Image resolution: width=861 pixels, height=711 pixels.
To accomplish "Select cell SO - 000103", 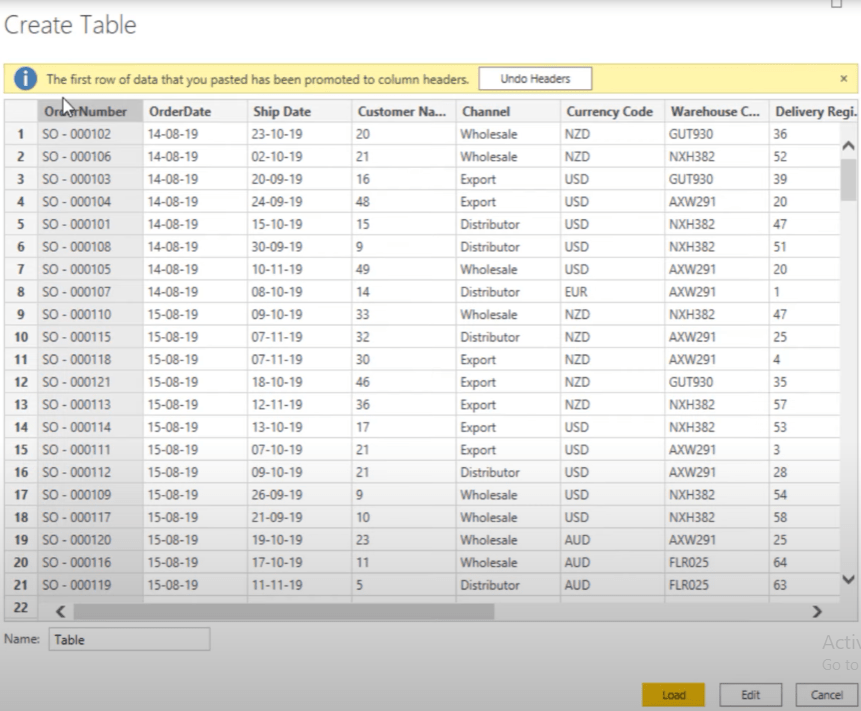I will (90, 179).
